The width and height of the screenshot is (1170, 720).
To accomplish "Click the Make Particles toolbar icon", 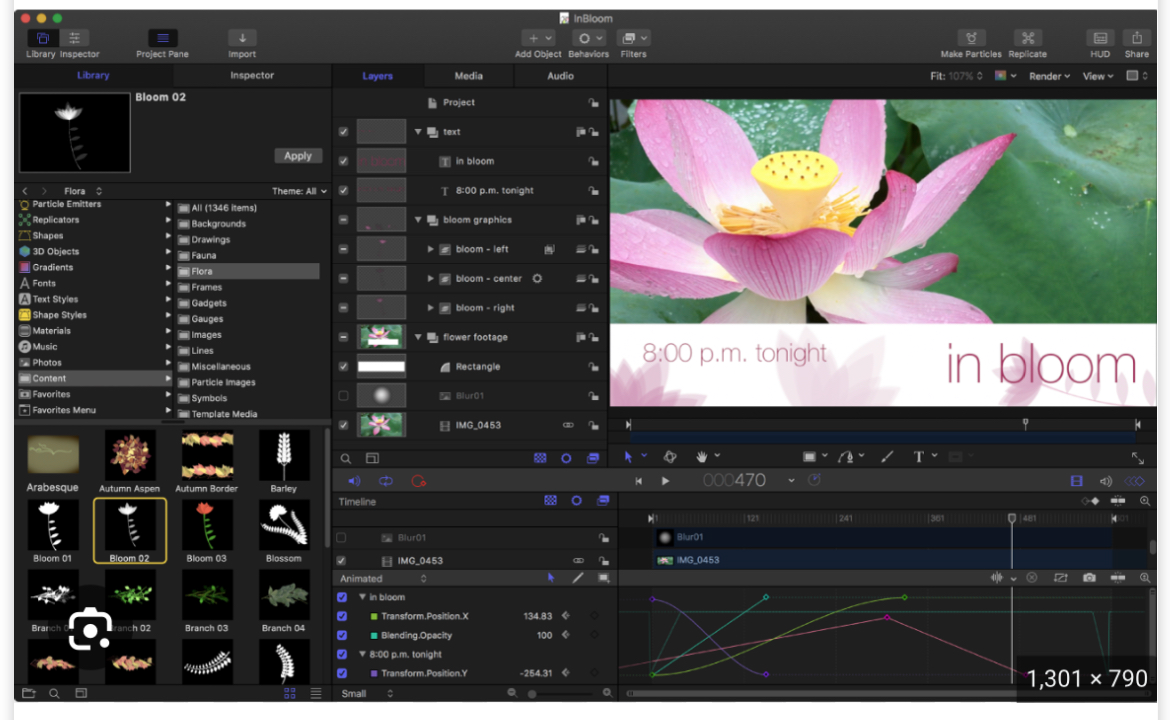I will click(x=971, y=38).
